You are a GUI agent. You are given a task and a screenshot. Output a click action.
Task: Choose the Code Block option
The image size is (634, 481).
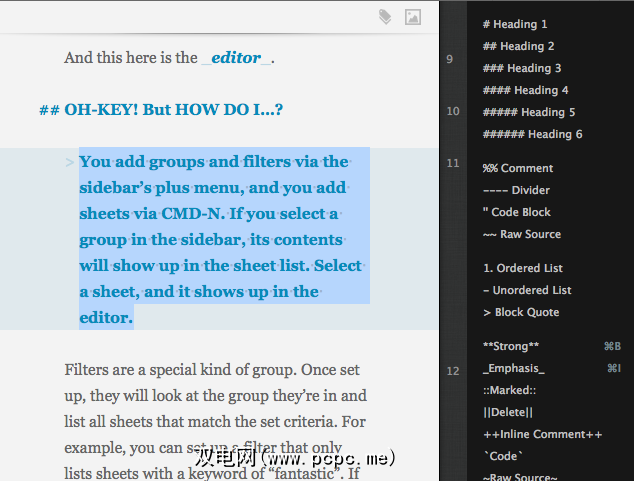(516, 212)
